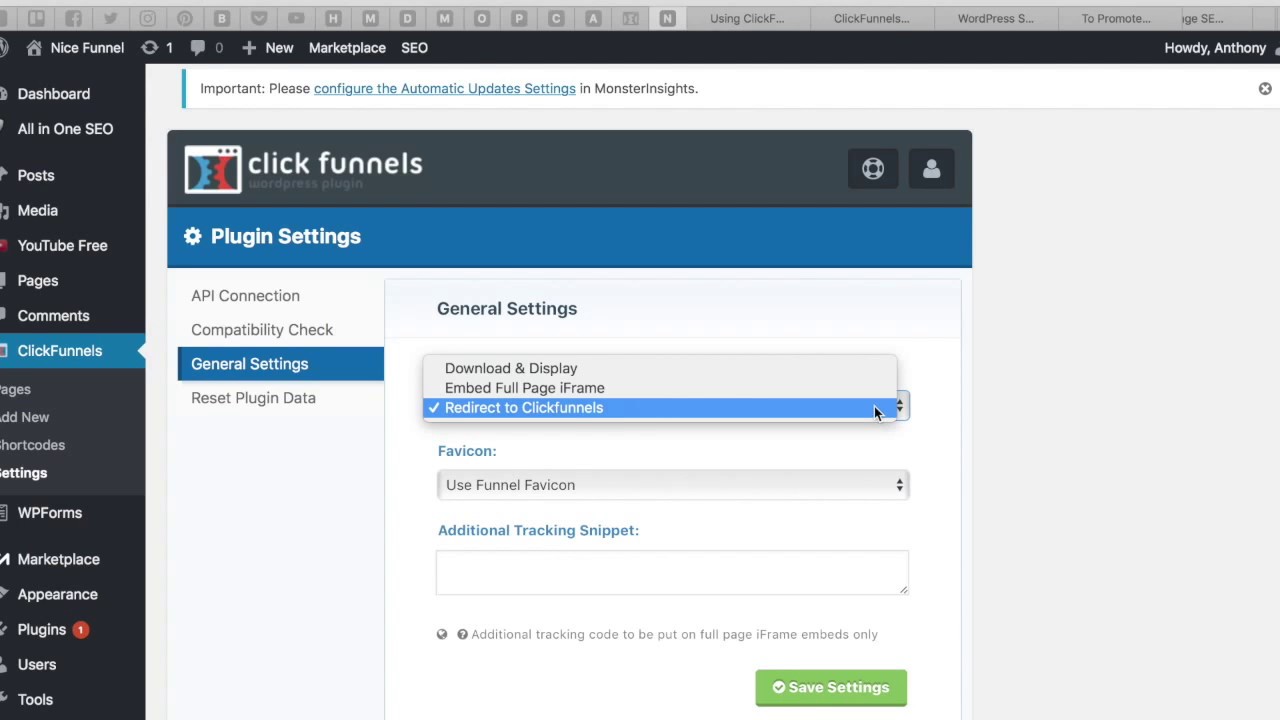Open ClickFunnels Add New submenu item
Viewport: 1280px width, 720px height.
coord(24,417)
